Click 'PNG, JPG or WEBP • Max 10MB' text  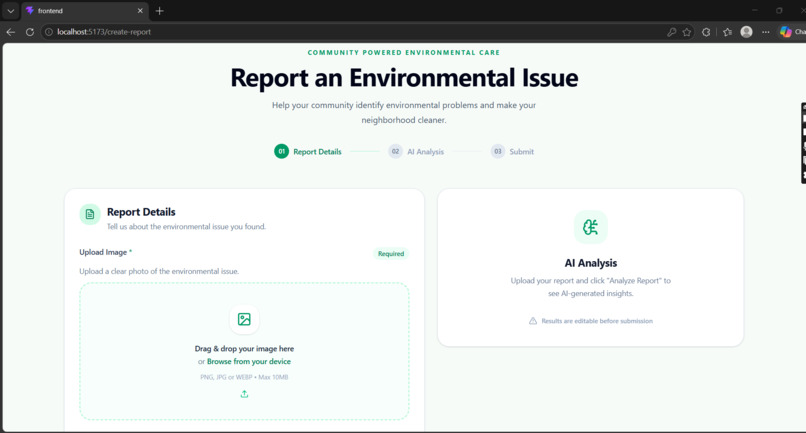coord(244,377)
